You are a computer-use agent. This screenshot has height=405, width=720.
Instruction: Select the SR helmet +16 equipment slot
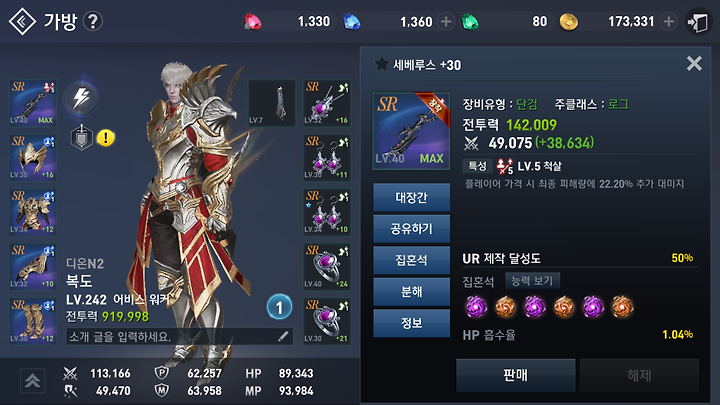pyautogui.click(x=33, y=158)
